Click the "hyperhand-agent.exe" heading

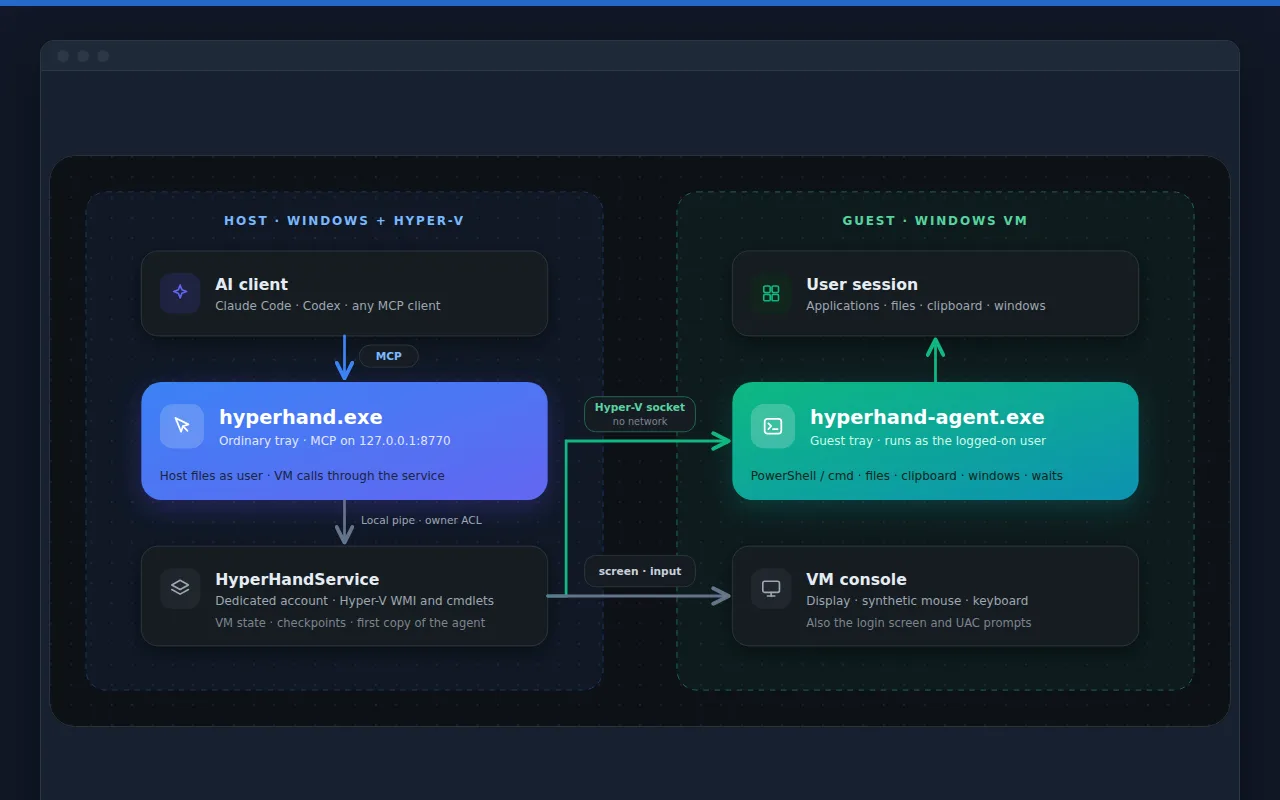pos(927,417)
